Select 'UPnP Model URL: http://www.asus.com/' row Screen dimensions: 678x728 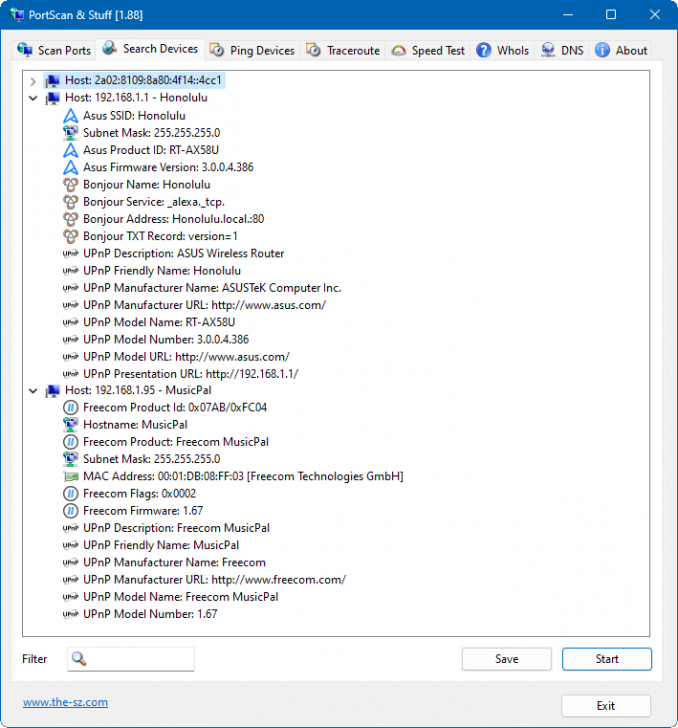186,357
